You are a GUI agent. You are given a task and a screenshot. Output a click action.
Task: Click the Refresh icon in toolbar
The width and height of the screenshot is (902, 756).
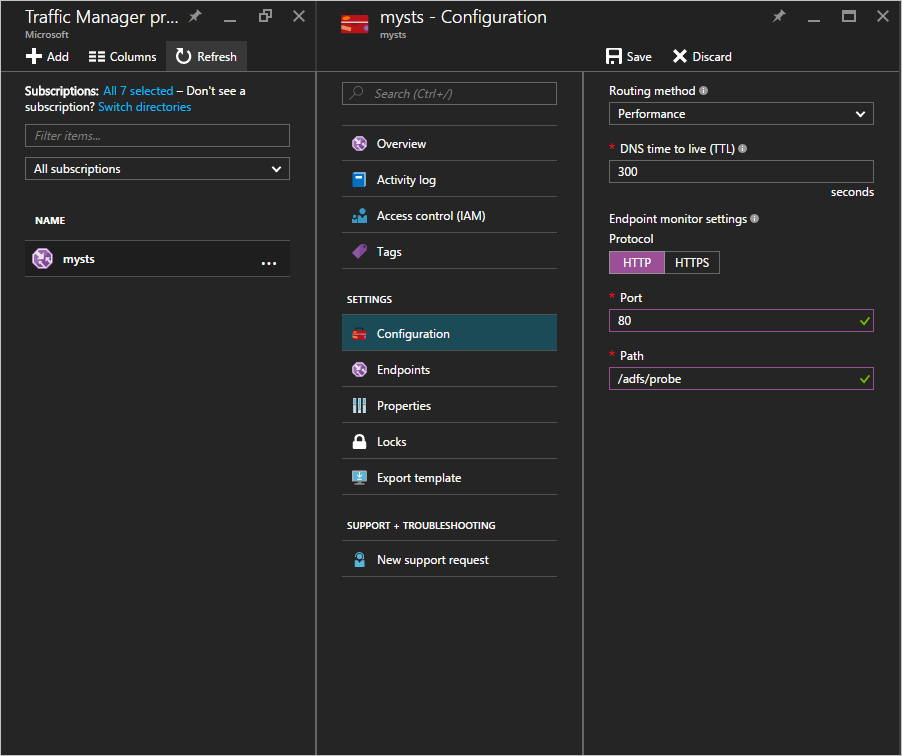183,57
